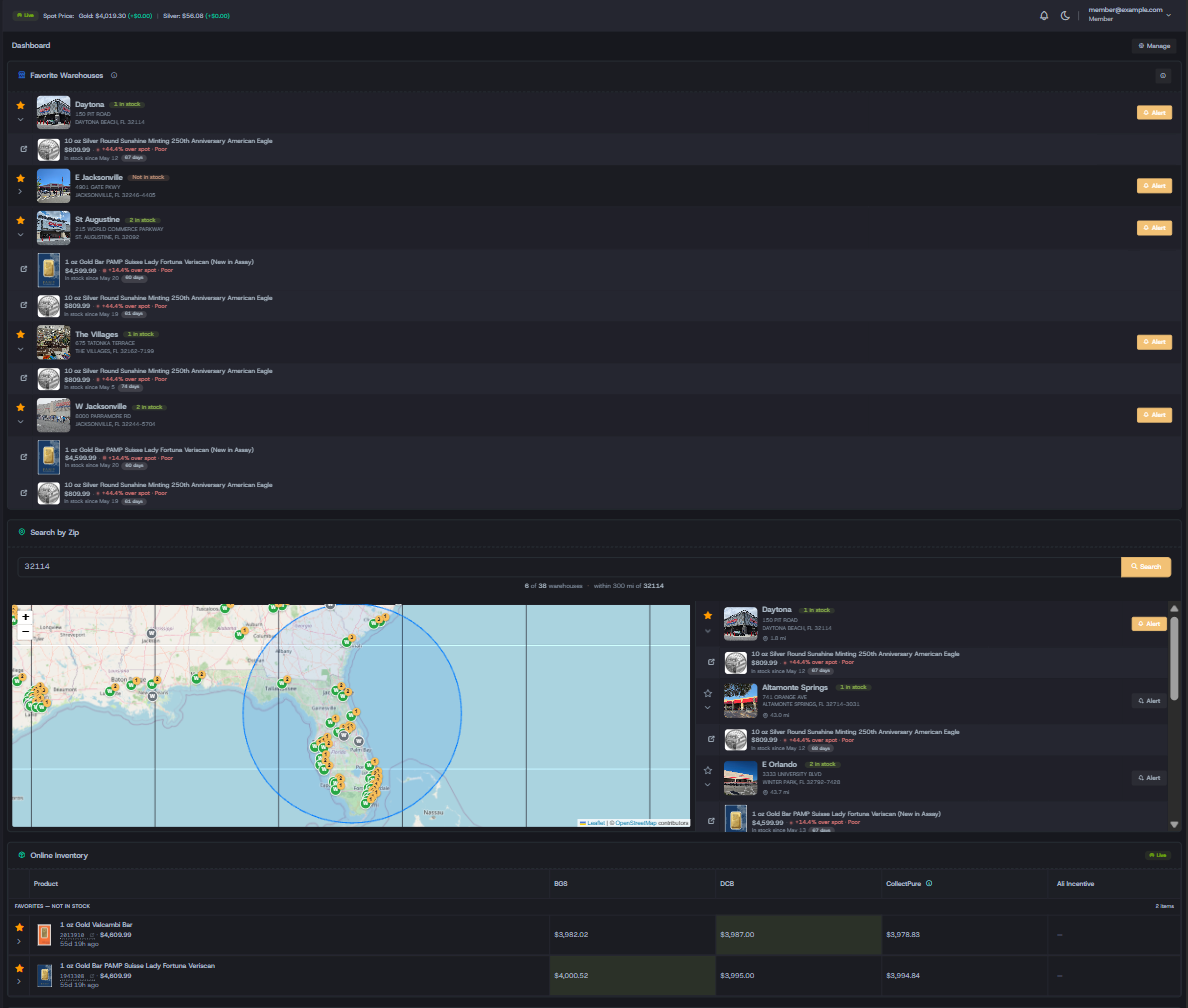Screen dimensions: 1188x1008
Task: Expand 1 oz Gold Valcambi Bar row
Action: click(20, 941)
